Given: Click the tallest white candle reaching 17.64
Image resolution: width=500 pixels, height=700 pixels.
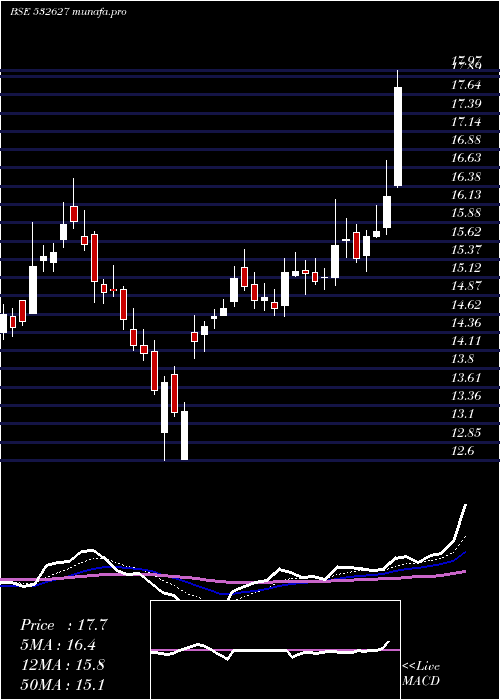Looking at the screenshot, I should tap(398, 137).
